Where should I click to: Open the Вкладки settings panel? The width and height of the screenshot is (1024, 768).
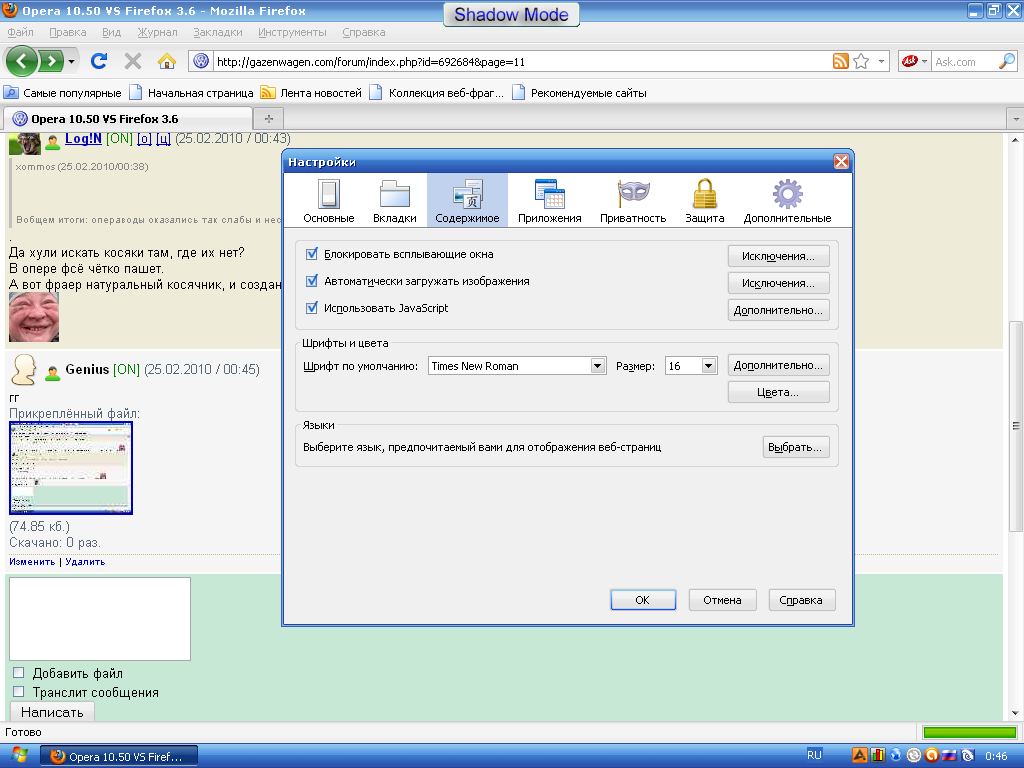tap(394, 200)
